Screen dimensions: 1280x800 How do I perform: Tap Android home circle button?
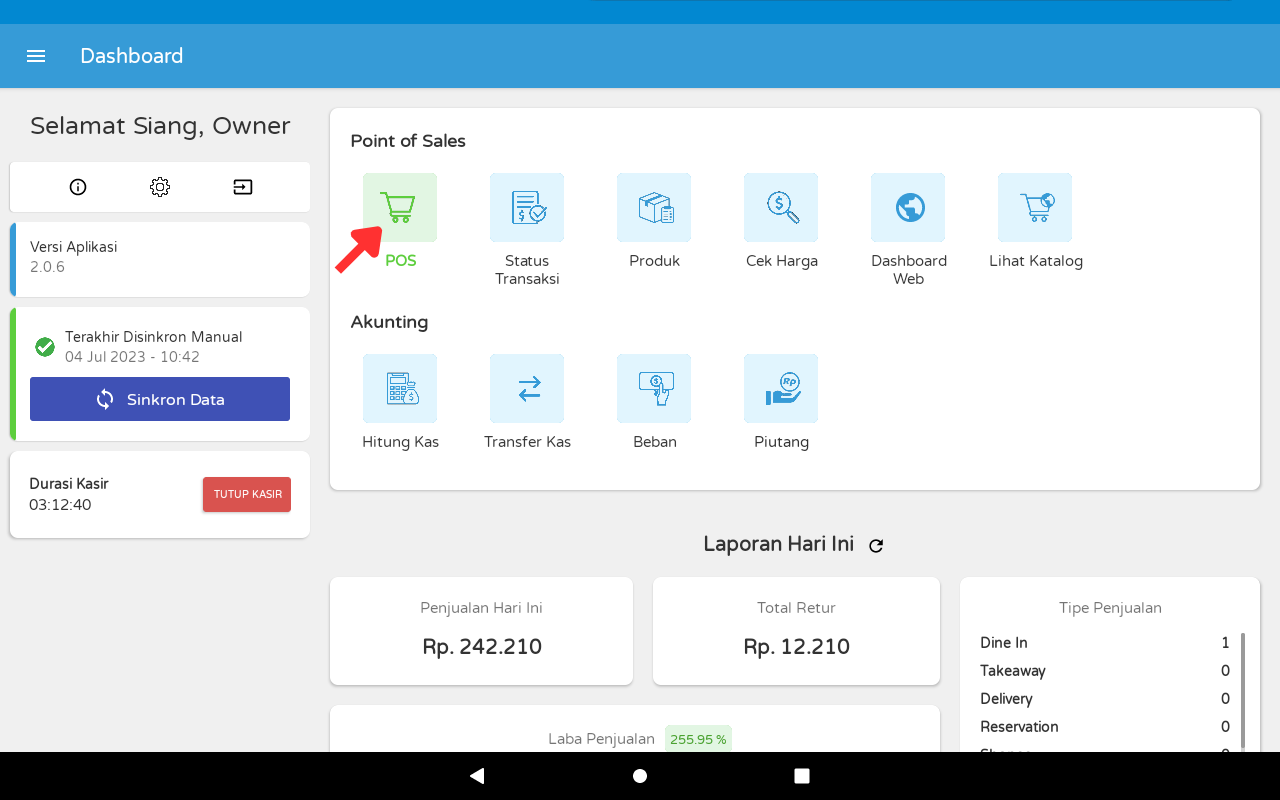tap(640, 776)
